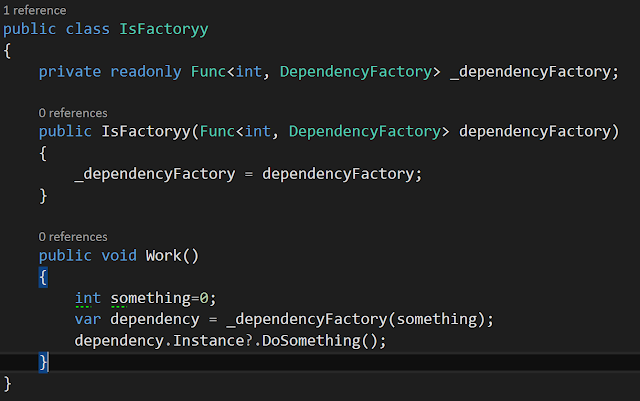The image size is (640, 401).
Task: Click the 'readonly' keyword
Action: (x=146, y=72)
